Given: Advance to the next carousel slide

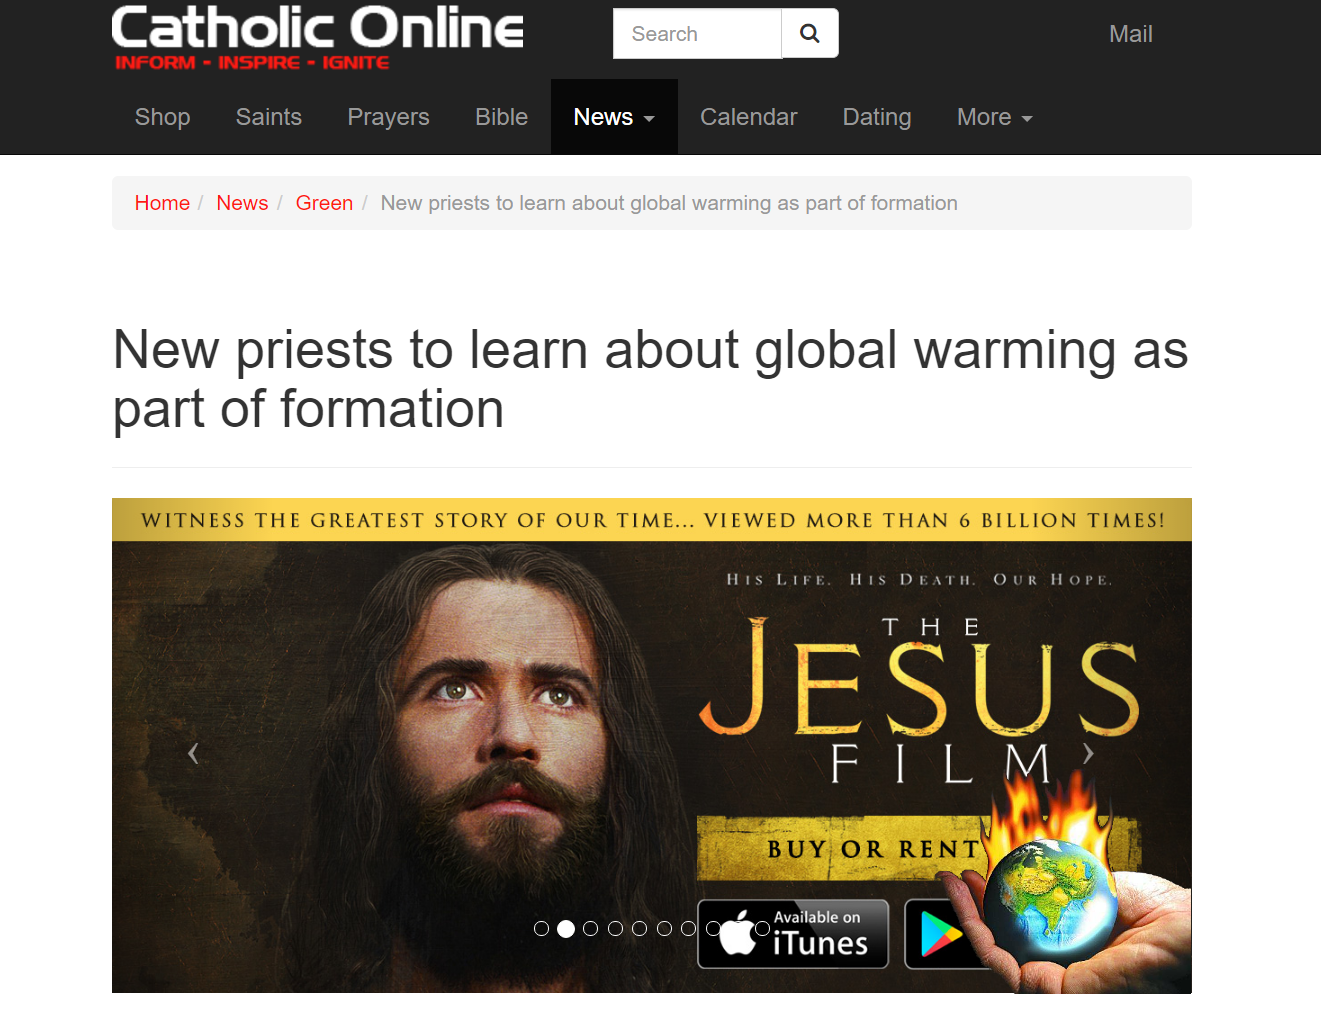Looking at the screenshot, I should [x=1088, y=753].
